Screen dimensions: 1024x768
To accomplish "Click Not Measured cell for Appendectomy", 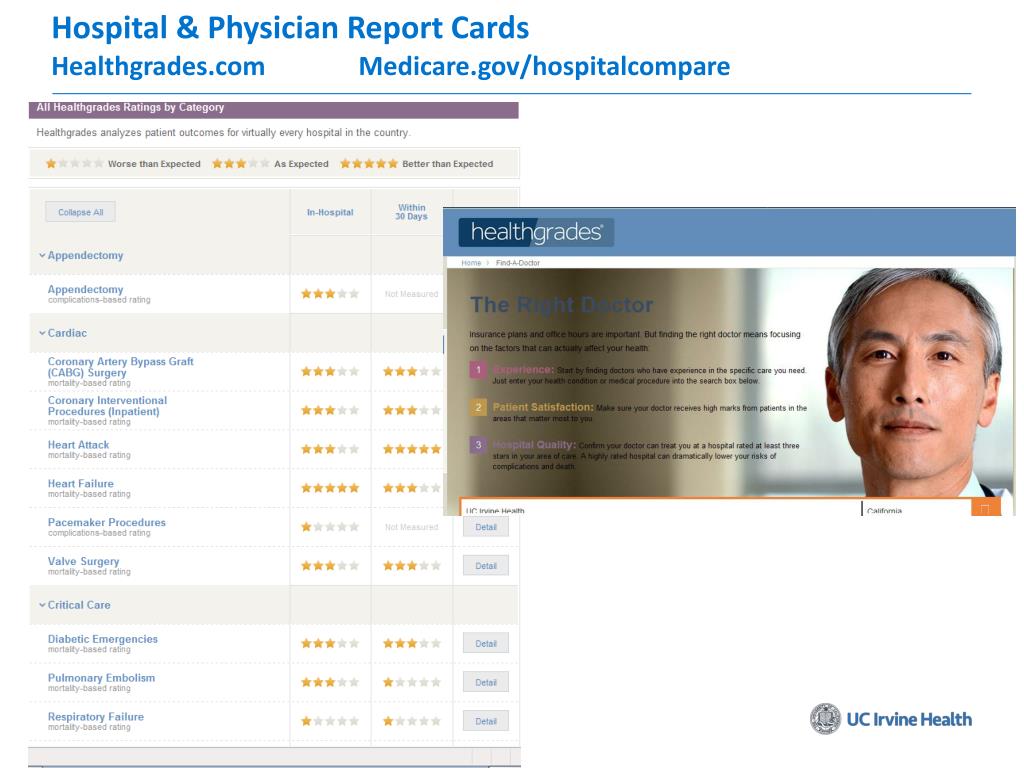I will [411, 295].
